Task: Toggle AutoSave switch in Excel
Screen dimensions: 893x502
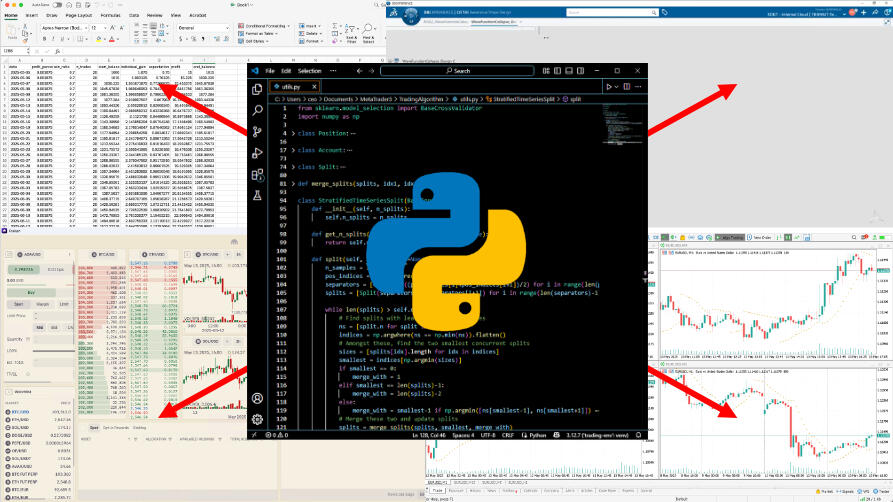Action: pos(57,5)
